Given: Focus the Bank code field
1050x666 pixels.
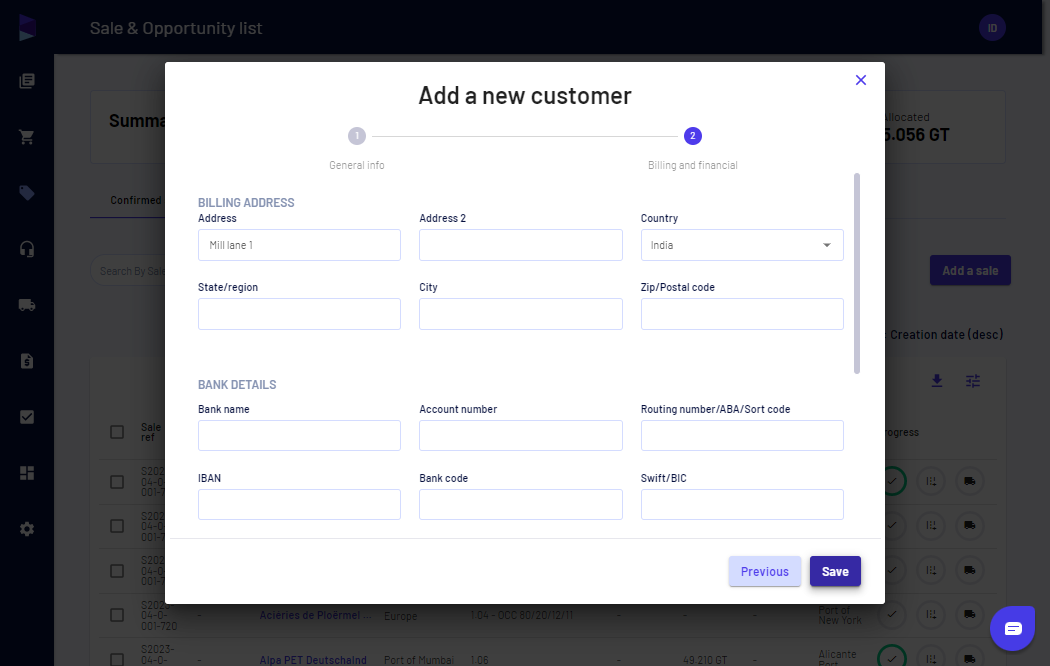Looking at the screenshot, I should (520, 505).
